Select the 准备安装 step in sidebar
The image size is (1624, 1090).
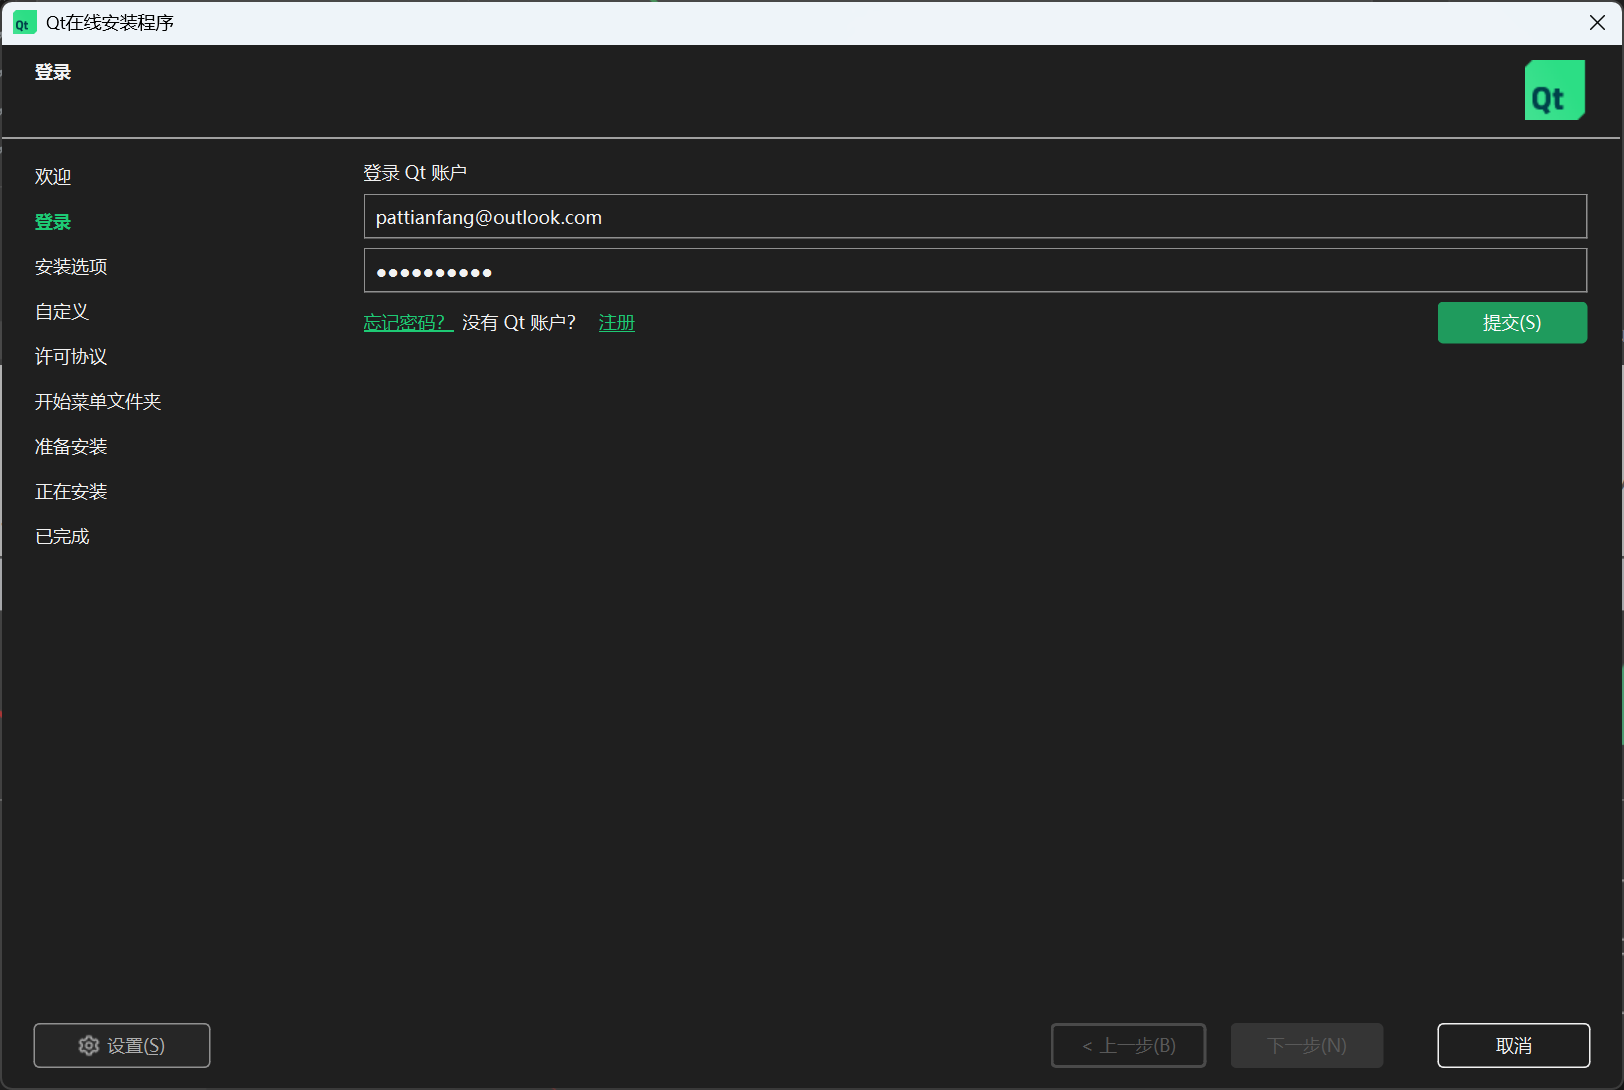click(71, 447)
